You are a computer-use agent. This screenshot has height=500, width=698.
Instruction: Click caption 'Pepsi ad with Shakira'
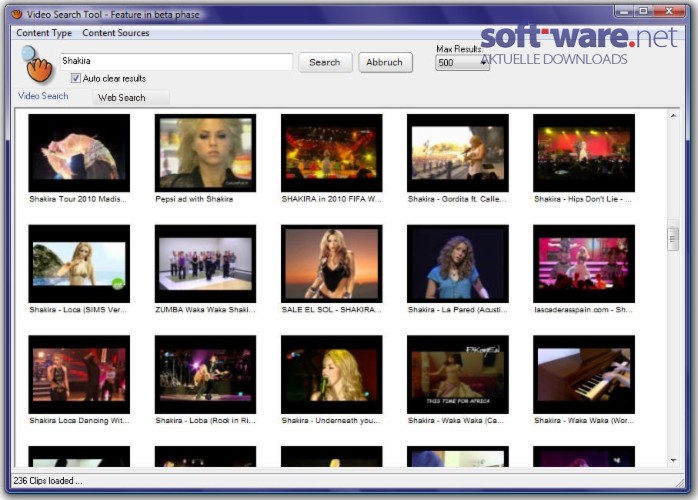coord(194,199)
